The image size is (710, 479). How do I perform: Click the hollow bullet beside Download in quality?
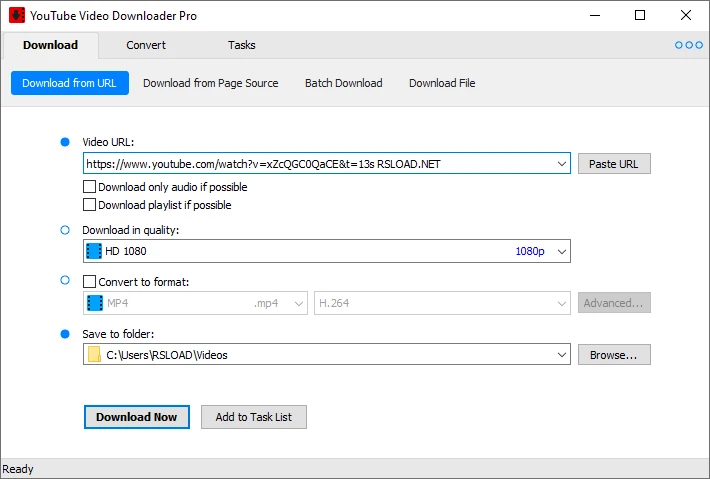(66, 230)
